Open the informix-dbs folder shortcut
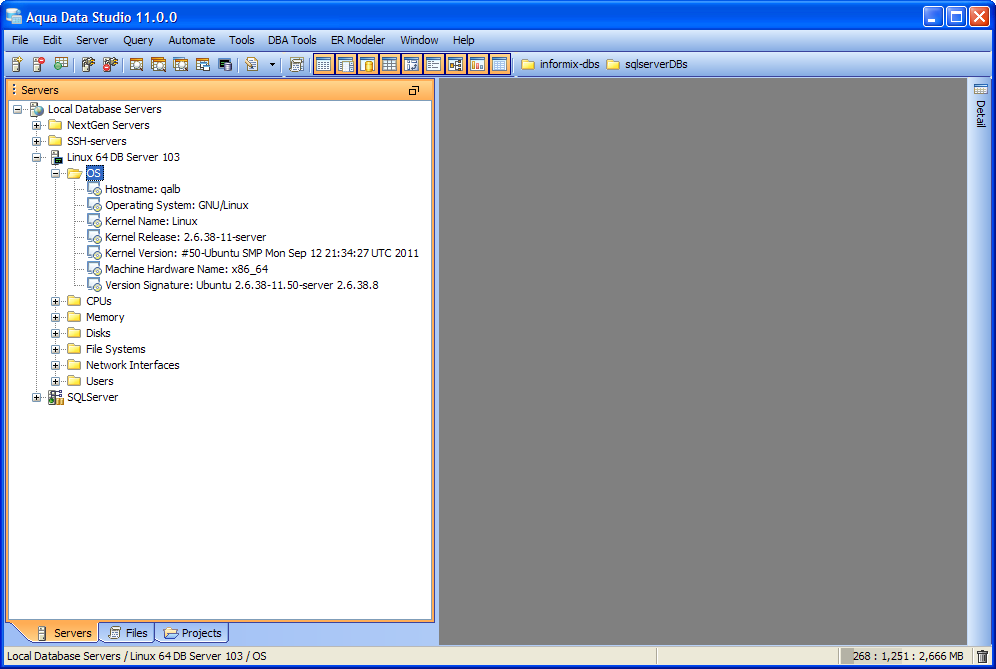Viewport: 996px width, 669px height. click(x=560, y=64)
